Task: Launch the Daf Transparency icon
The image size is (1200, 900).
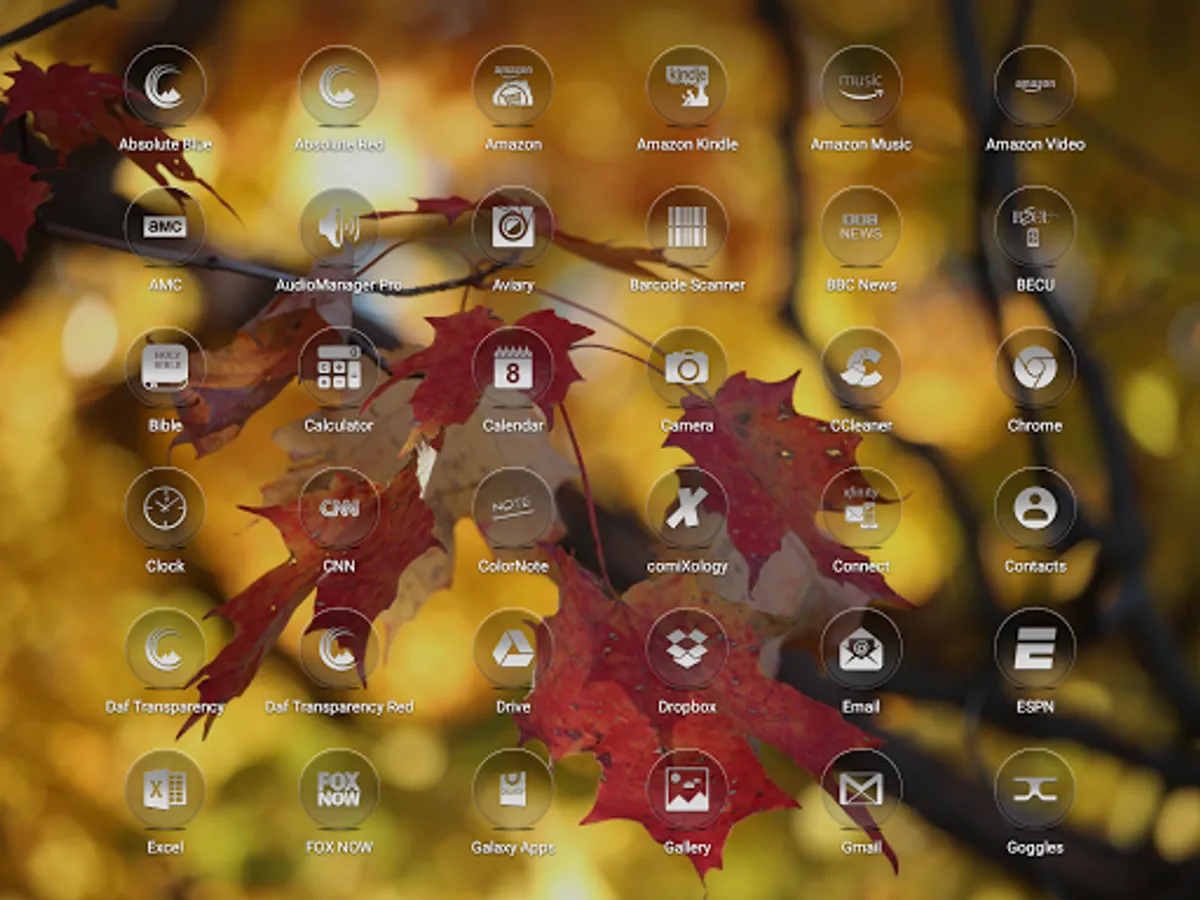Action: click(165, 649)
